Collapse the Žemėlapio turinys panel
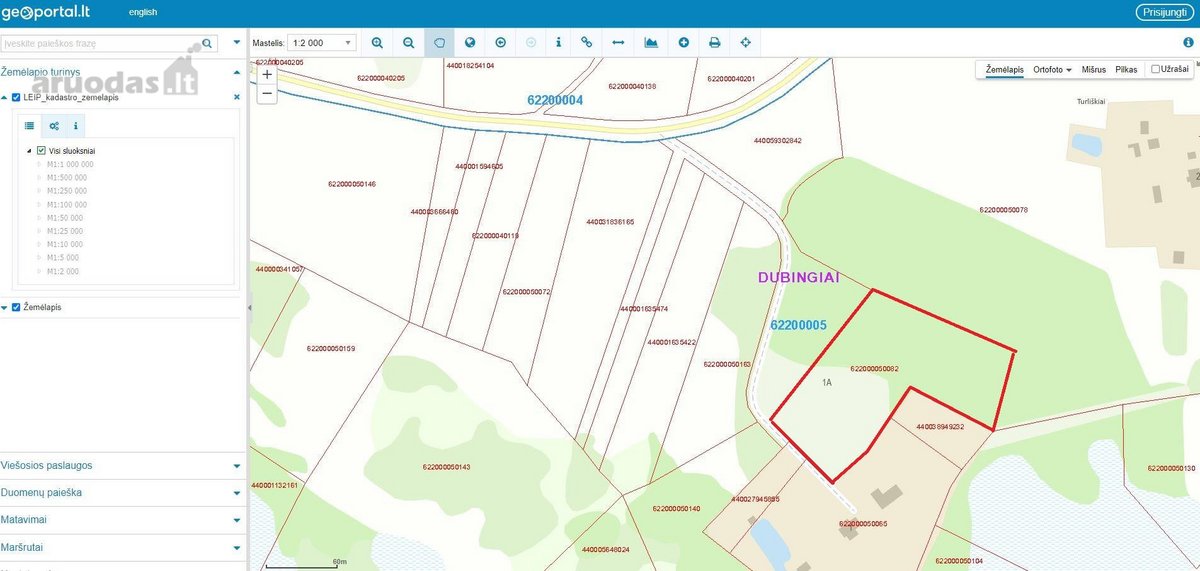Screen dimensions: 1200x571 pyautogui.click(x=237, y=72)
